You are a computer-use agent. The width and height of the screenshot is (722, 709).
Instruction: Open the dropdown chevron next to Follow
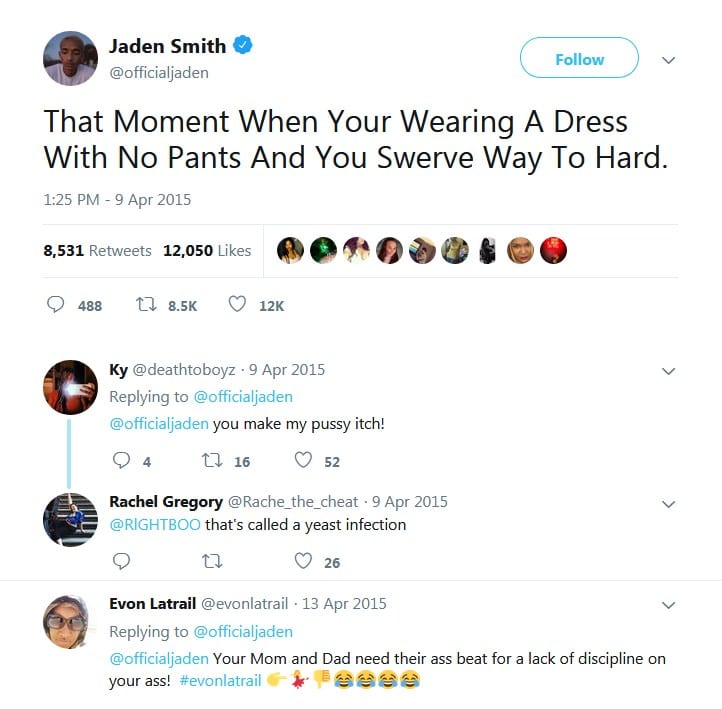pyautogui.click(x=668, y=60)
